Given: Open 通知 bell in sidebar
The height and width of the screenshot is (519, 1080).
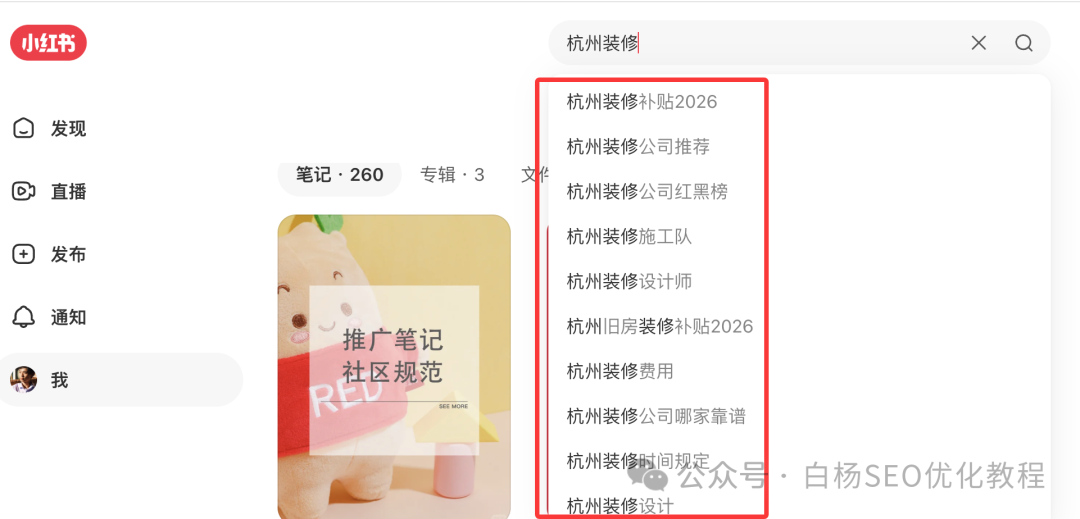Looking at the screenshot, I should pyautogui.click(x=50, y=317).
